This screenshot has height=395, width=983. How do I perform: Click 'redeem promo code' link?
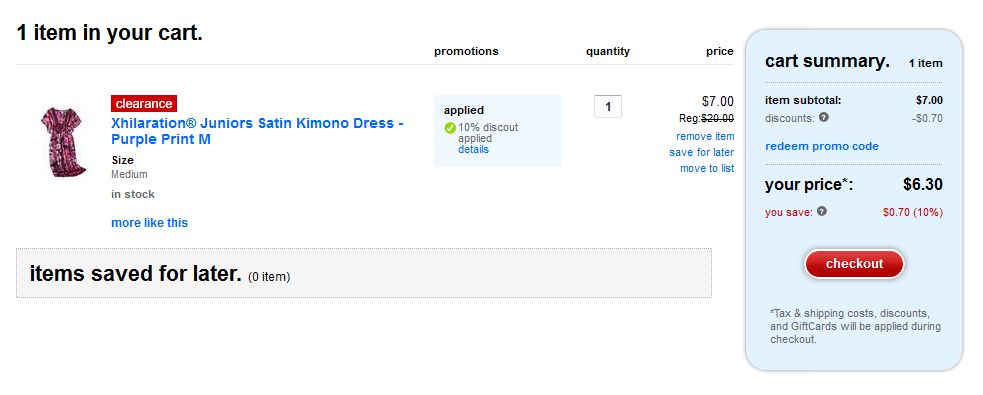(822, 146)
